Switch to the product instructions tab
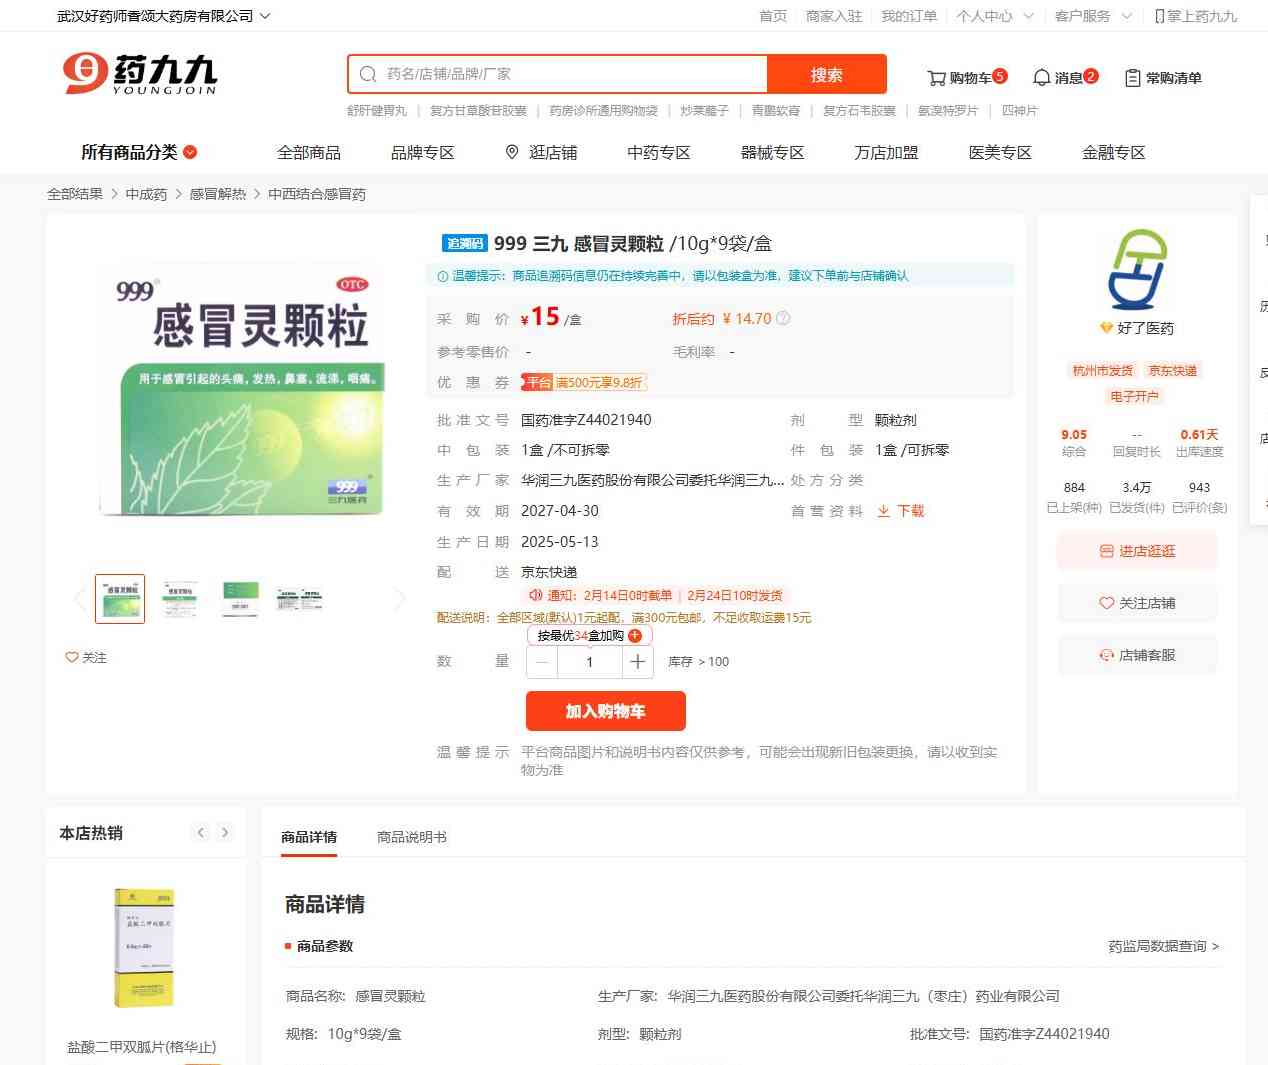 coord(411,837)
